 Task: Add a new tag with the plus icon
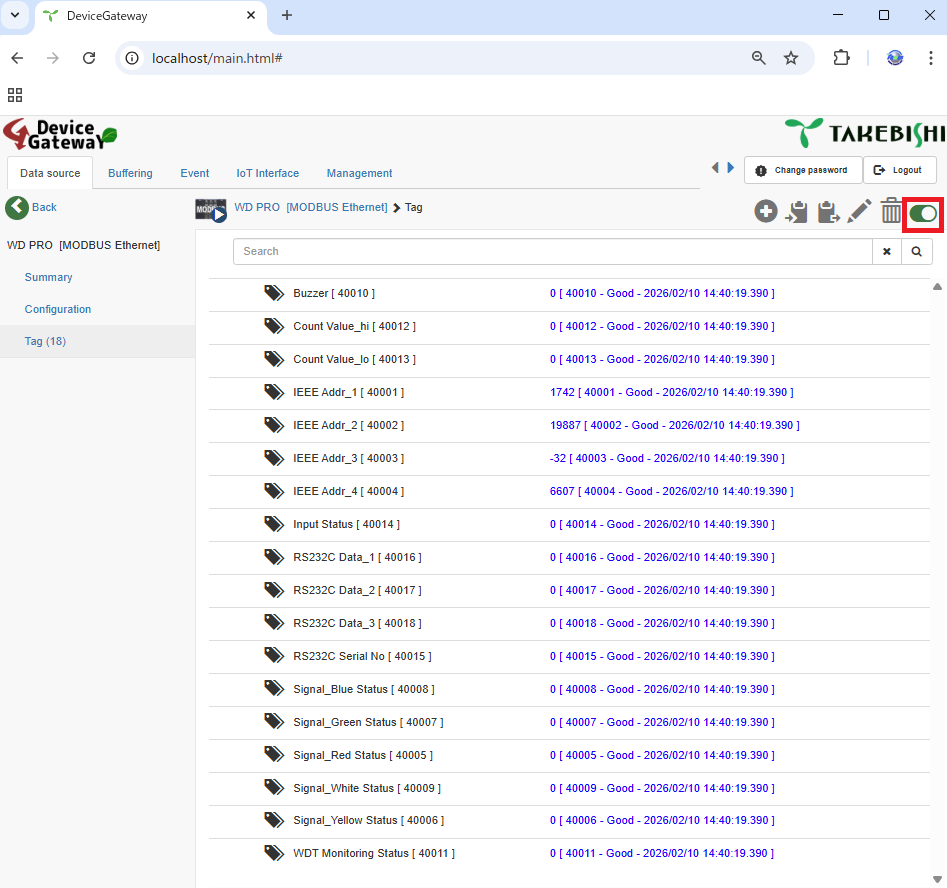pyautogui.click(x=765, y=211)
